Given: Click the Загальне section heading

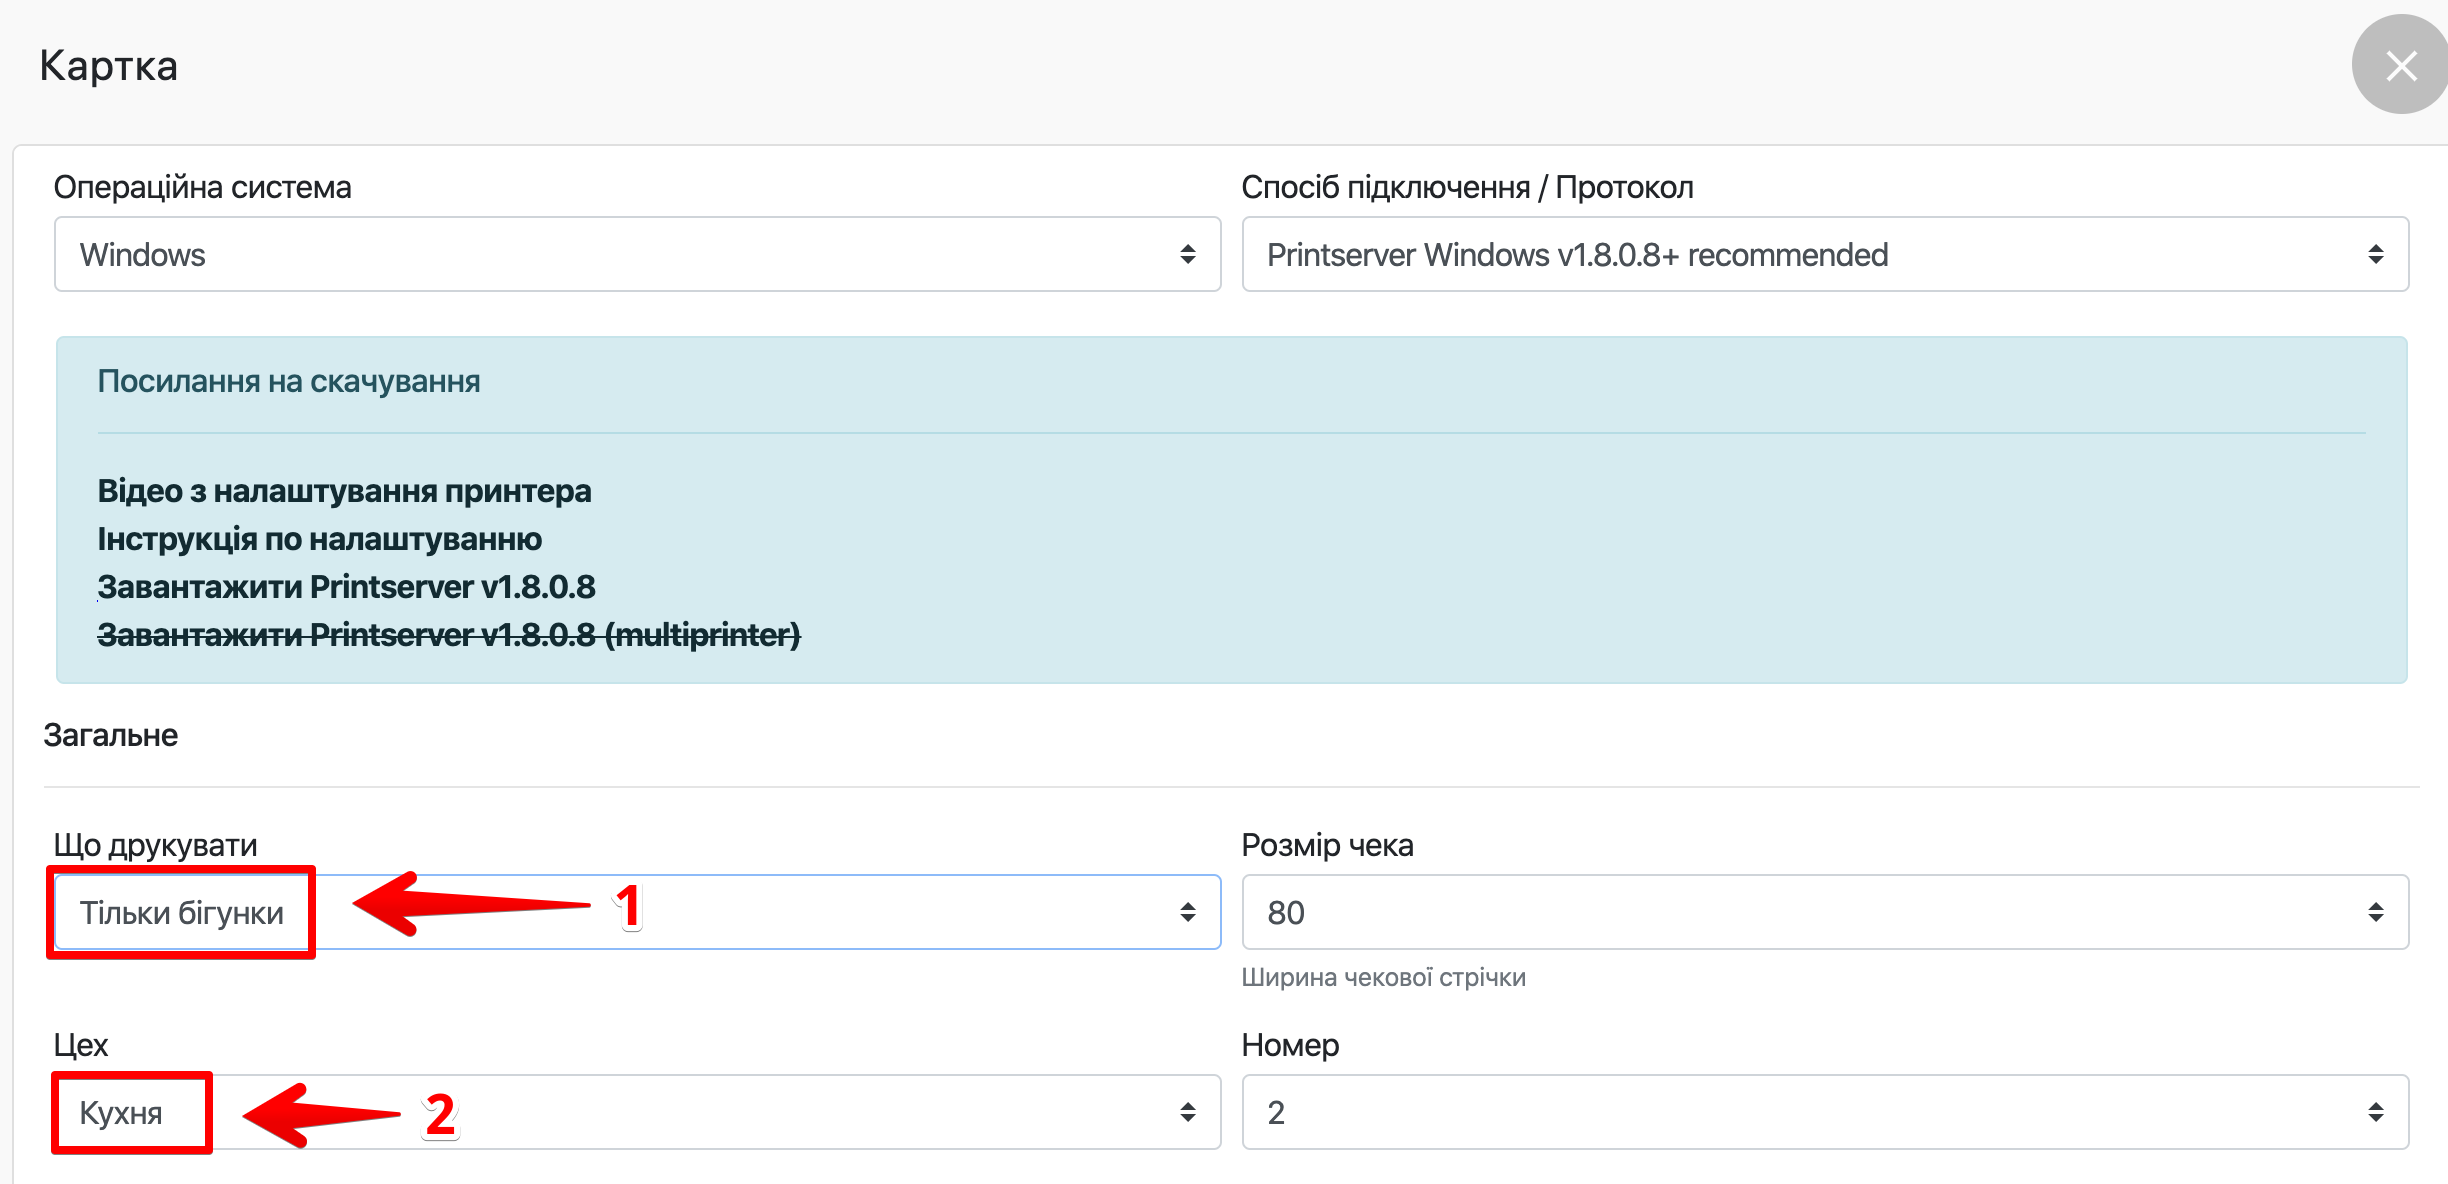Looking at the screenshot, I should (x=110, y=735).
